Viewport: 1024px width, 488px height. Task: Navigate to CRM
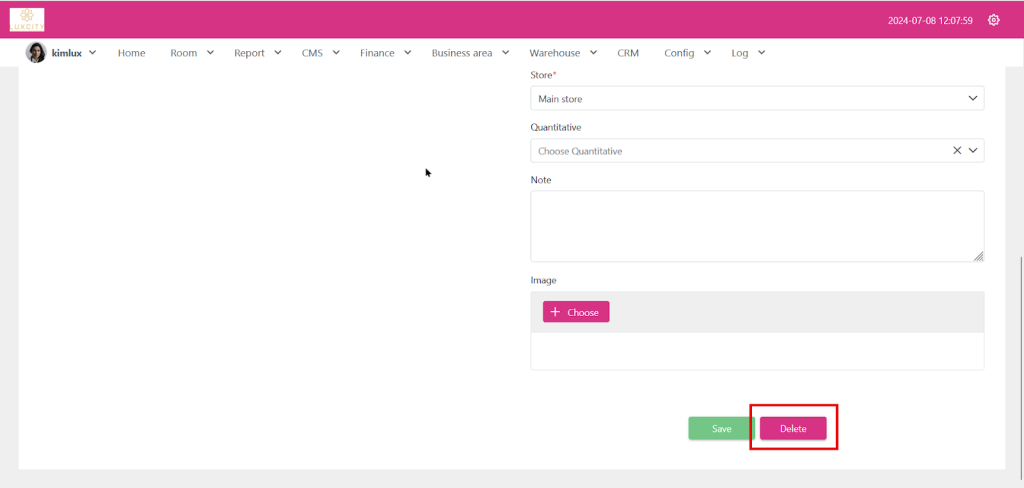(628, 53)
